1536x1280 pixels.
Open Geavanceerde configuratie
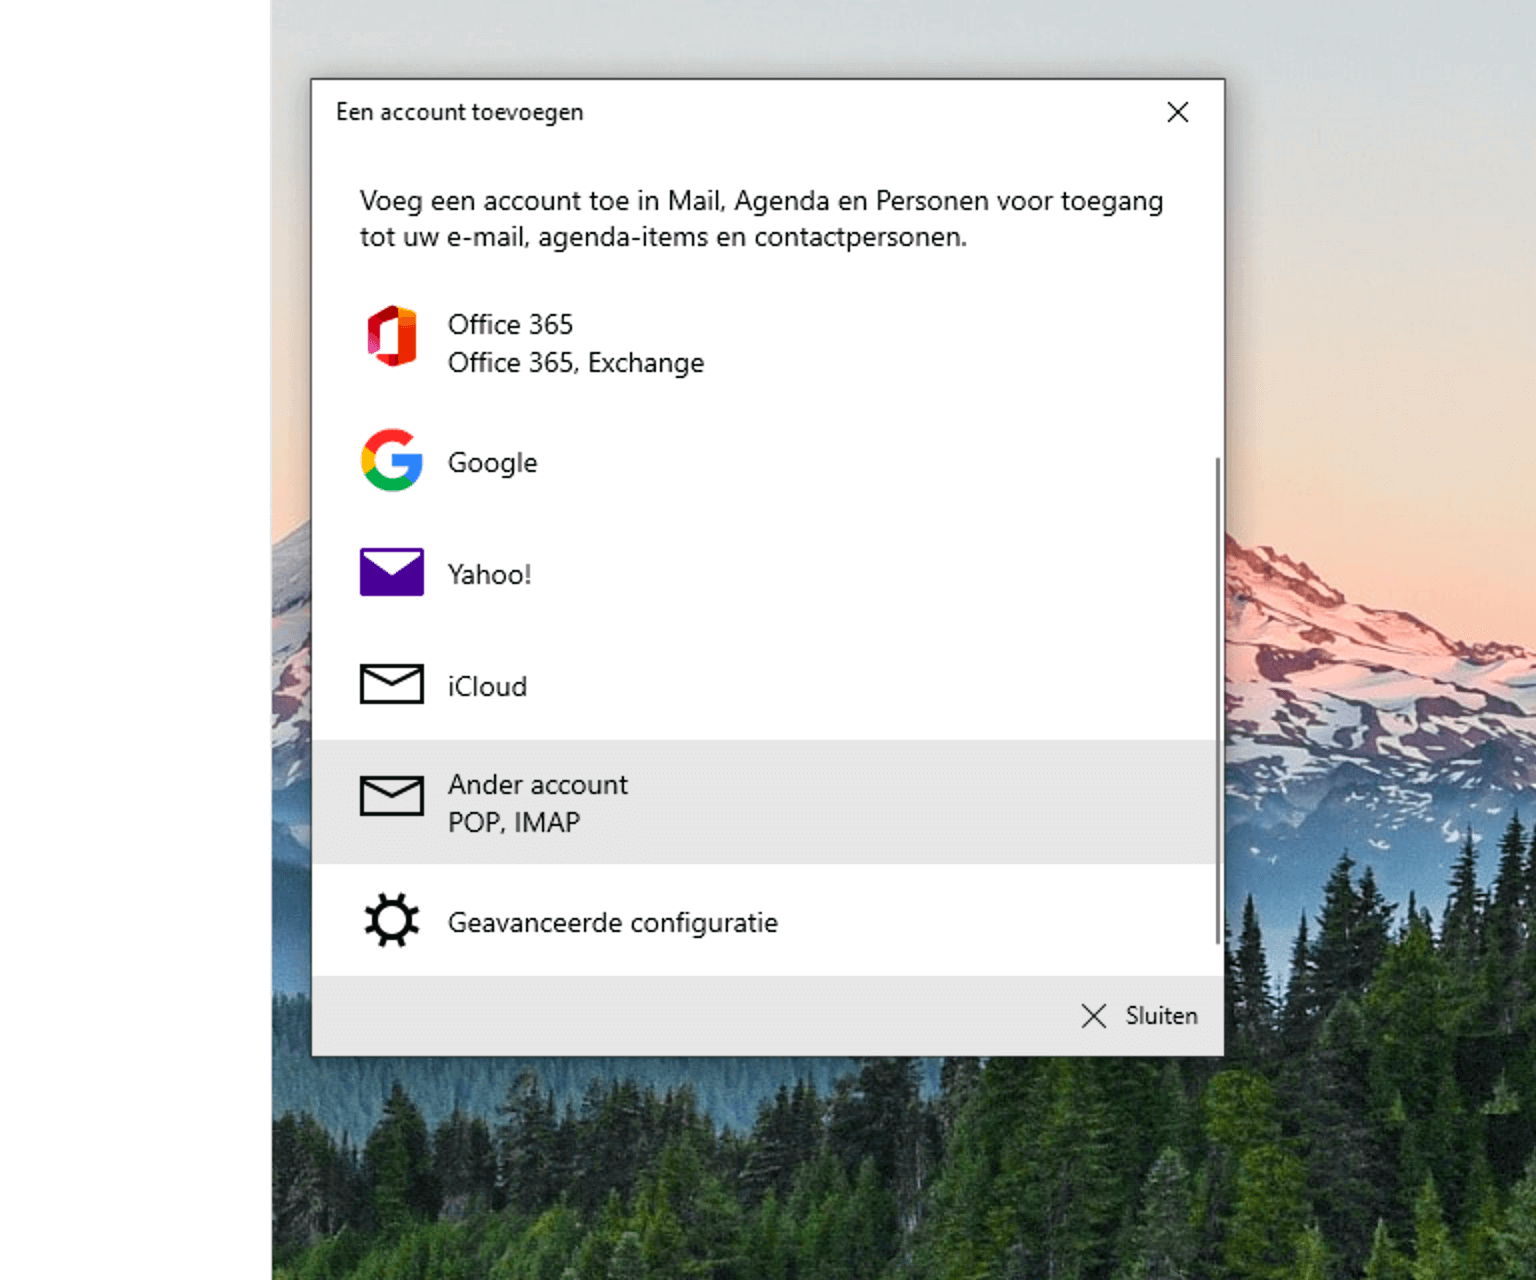click(612, 922)
